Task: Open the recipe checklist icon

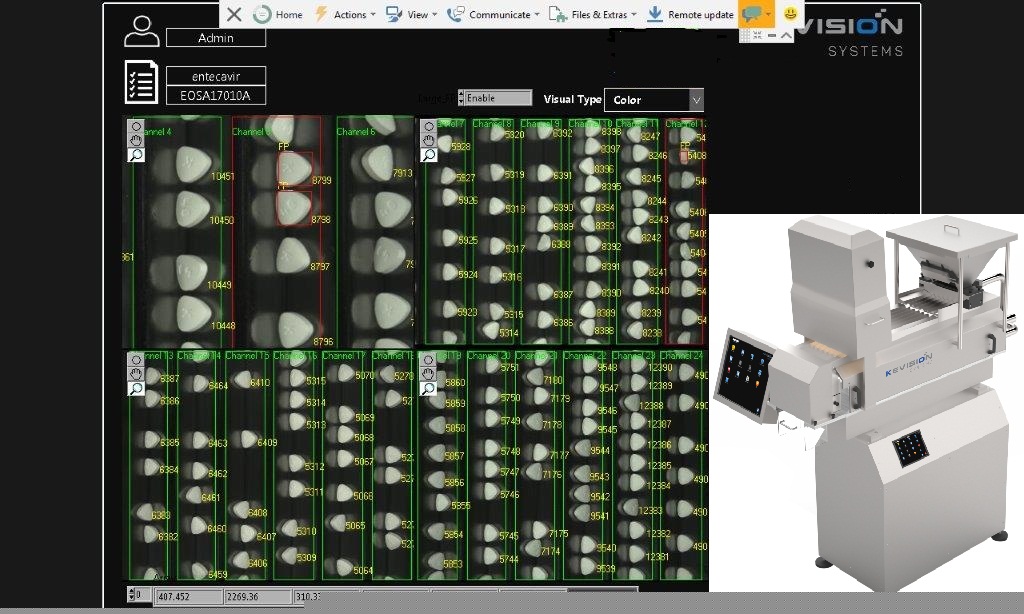Action: (141, 82)
